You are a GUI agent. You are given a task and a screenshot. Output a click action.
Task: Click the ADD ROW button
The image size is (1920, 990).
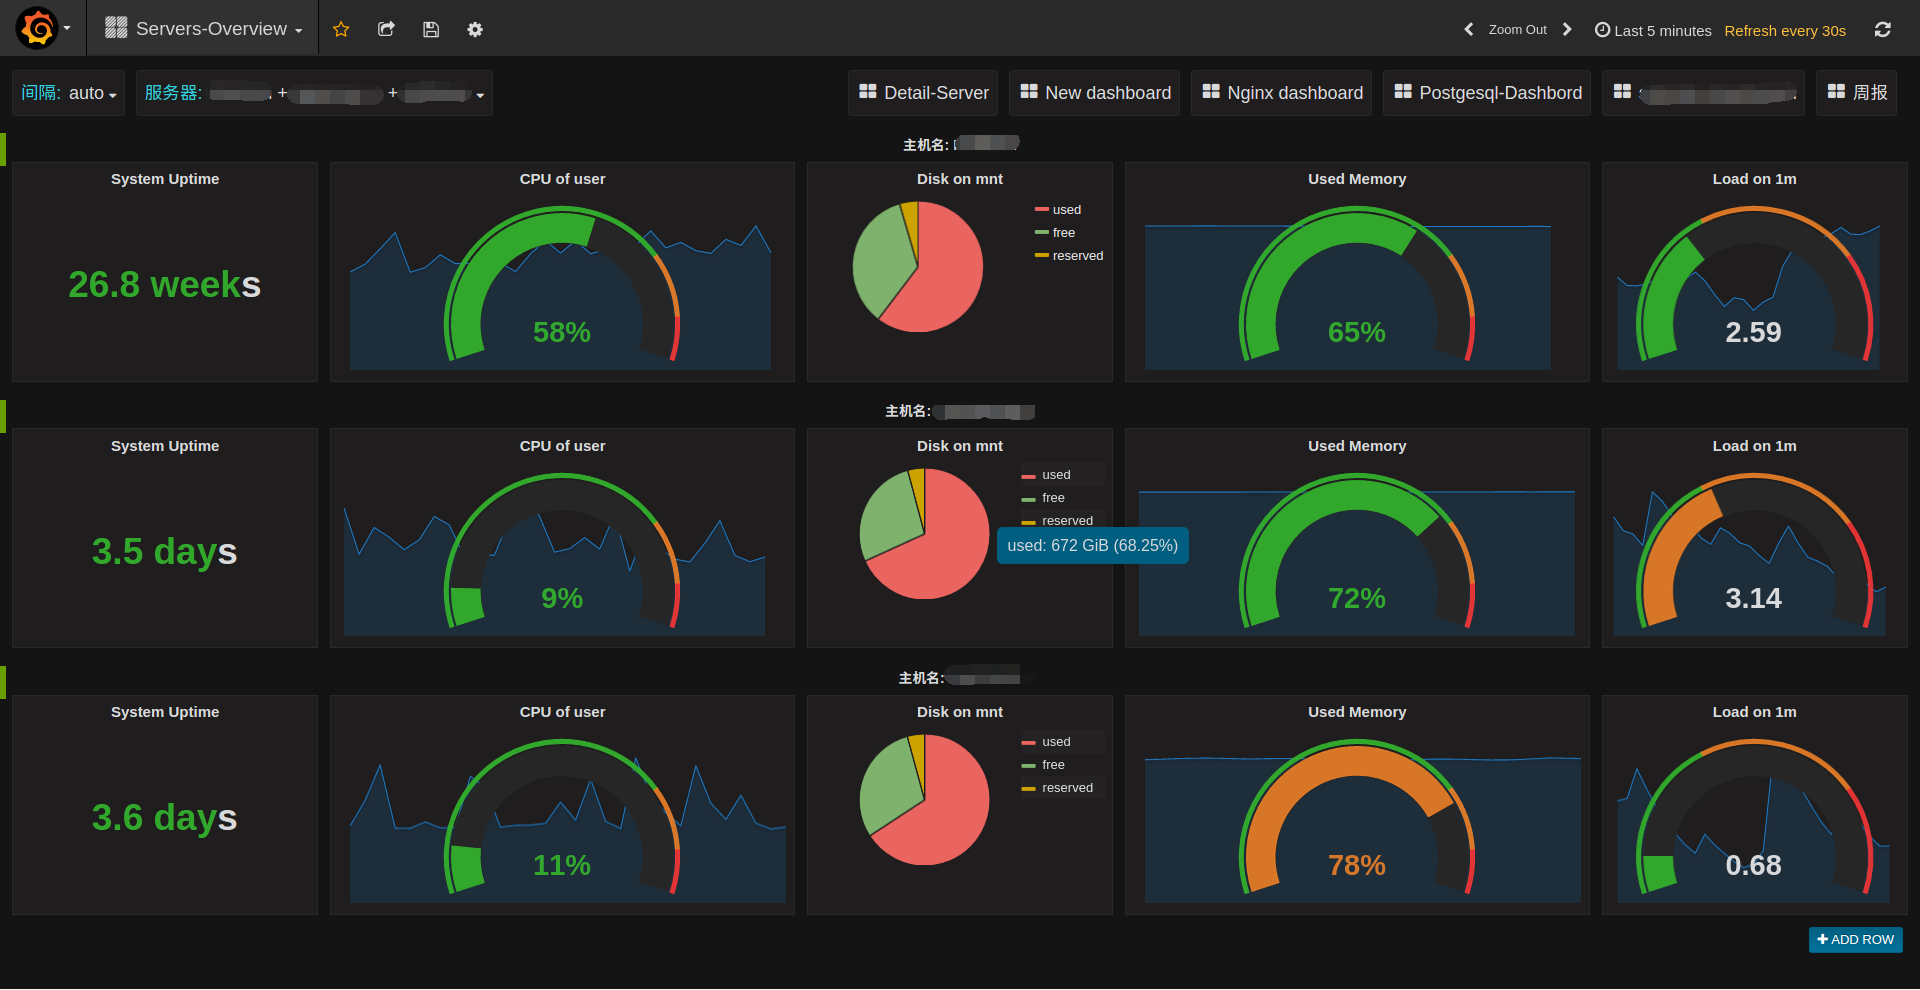[x=1855, y=940]
